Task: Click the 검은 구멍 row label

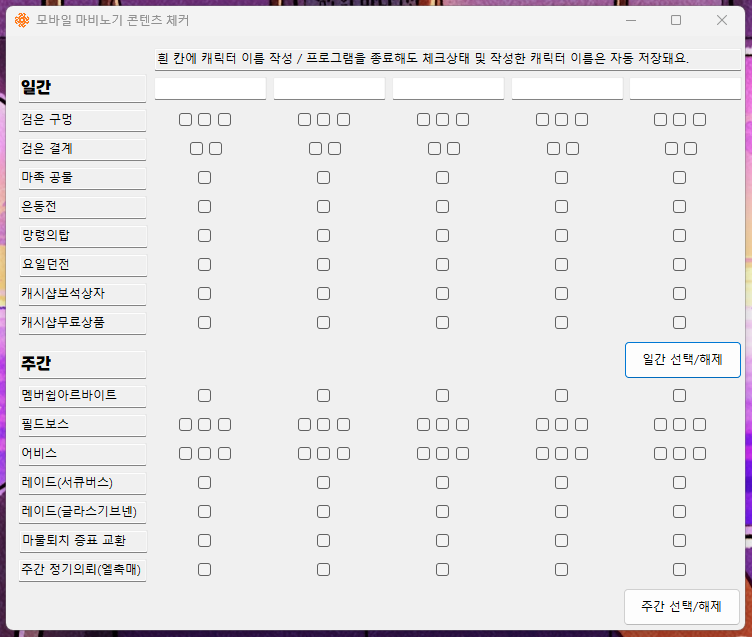Action: [x=82, y=120]
